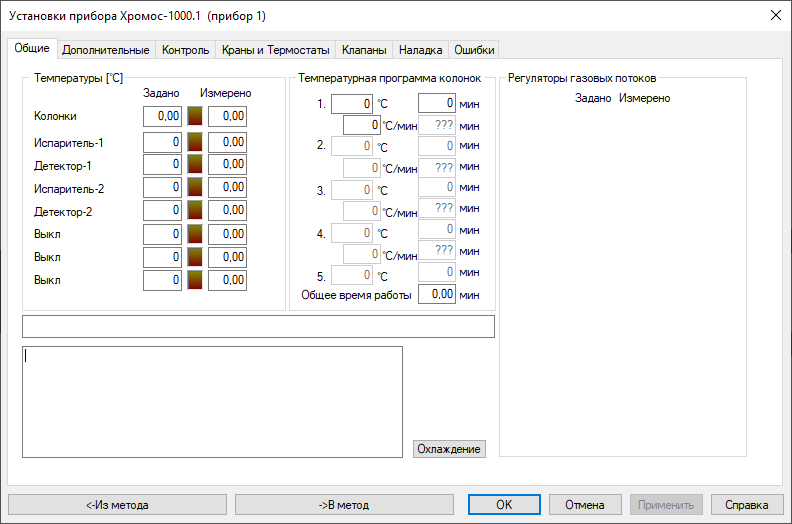Click the Колонки temperature indicator swatch
The width and height of the screenshot is (792, 524).
pyautogui.click(x=195, y=116)
